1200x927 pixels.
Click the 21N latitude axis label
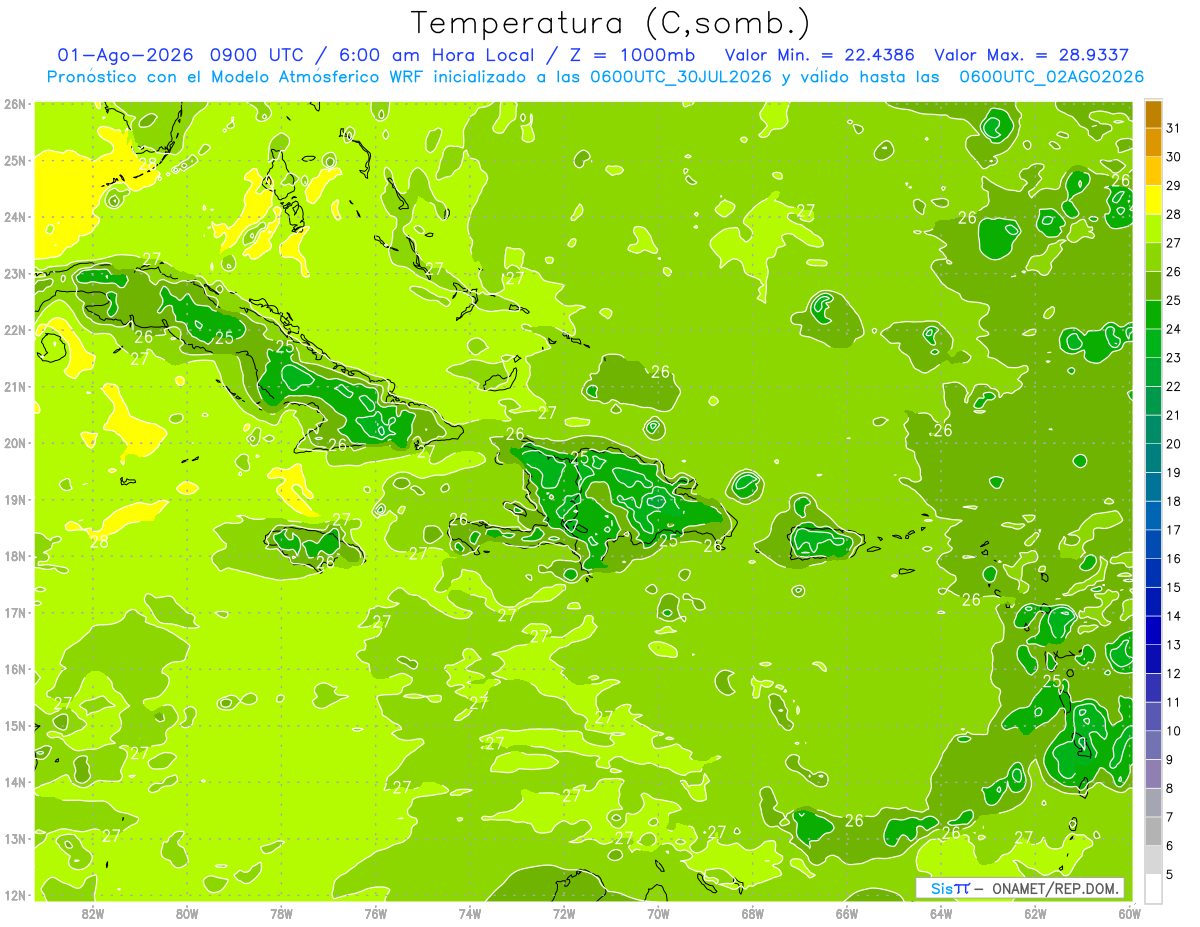tap(15, 387)
